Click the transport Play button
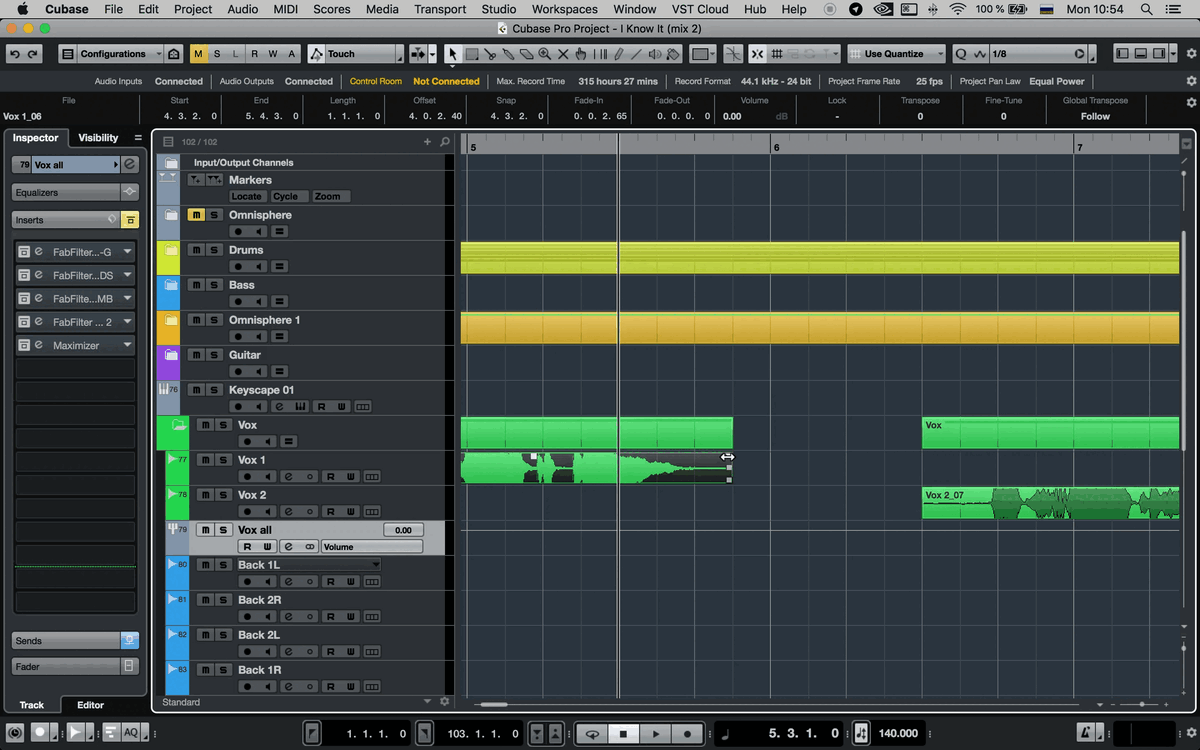This screenshot has width=1200, height=750. point(655,734)
